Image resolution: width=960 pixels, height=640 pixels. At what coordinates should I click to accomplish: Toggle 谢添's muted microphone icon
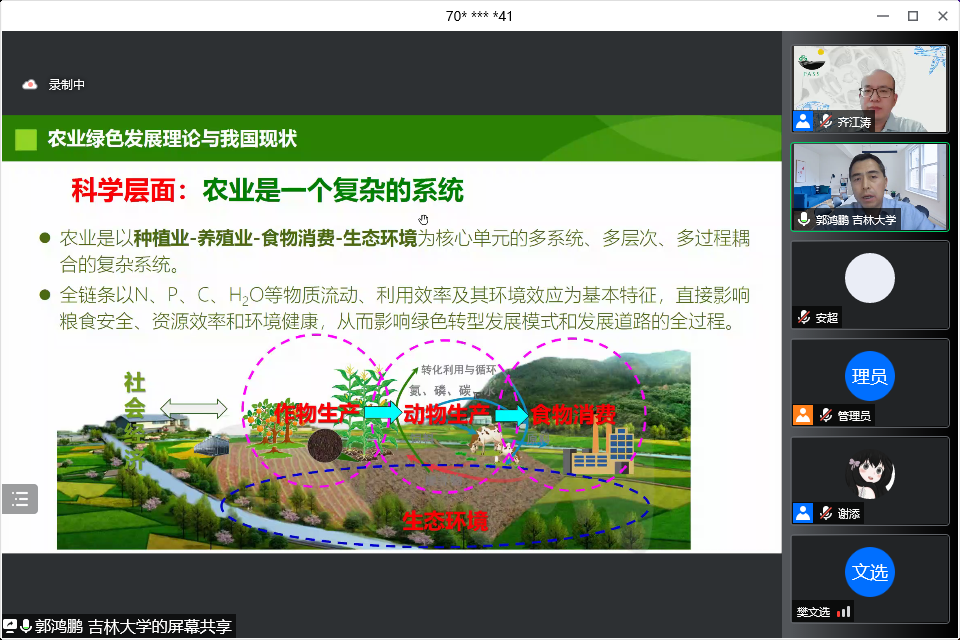pos(826,513)
